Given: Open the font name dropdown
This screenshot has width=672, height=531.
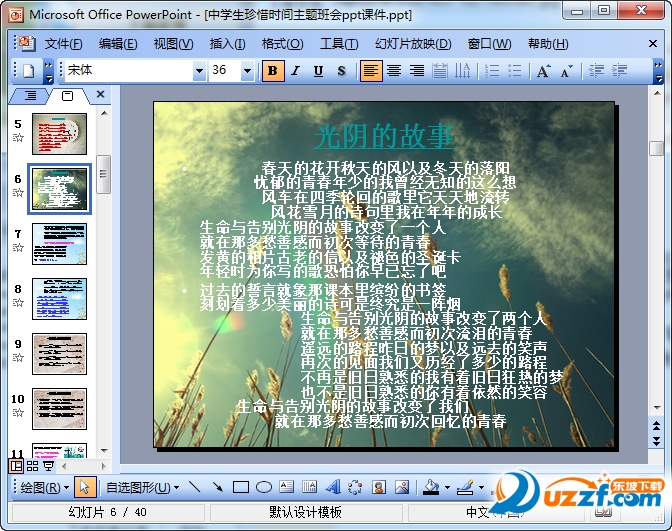Looking at the screenshot, I should click(199, 71).
